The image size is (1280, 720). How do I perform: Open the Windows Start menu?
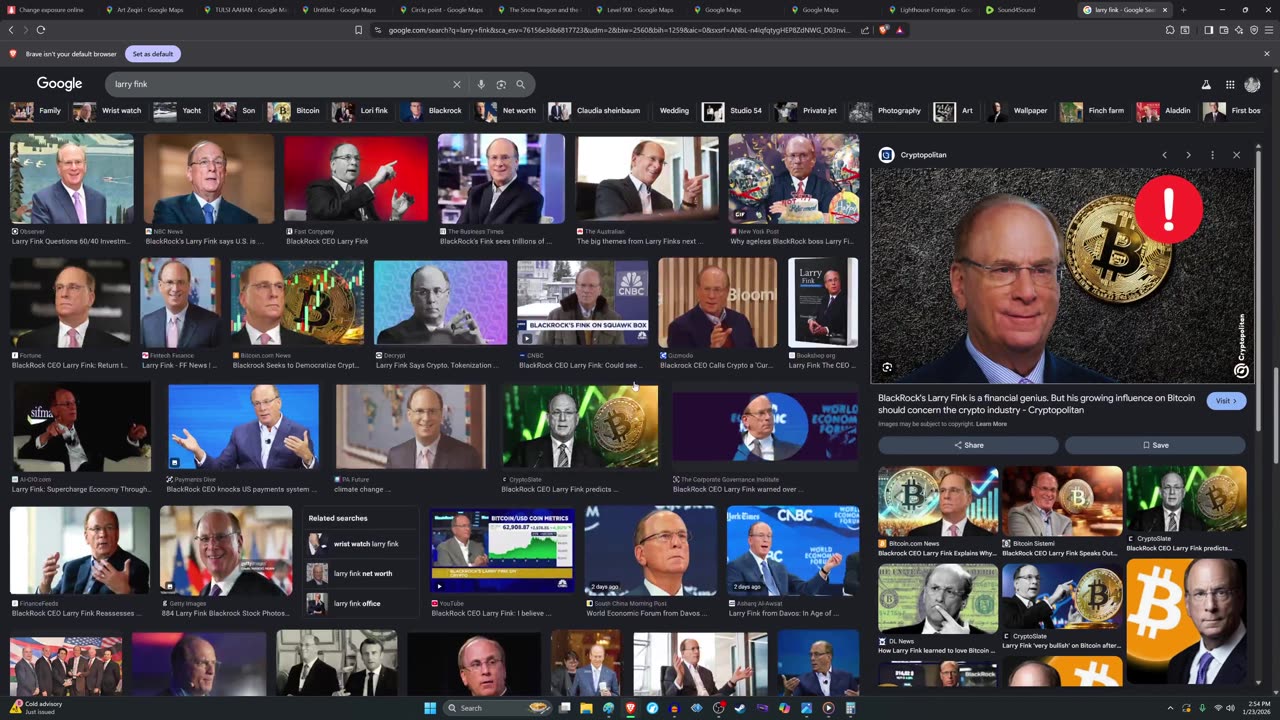coord(430,708)
